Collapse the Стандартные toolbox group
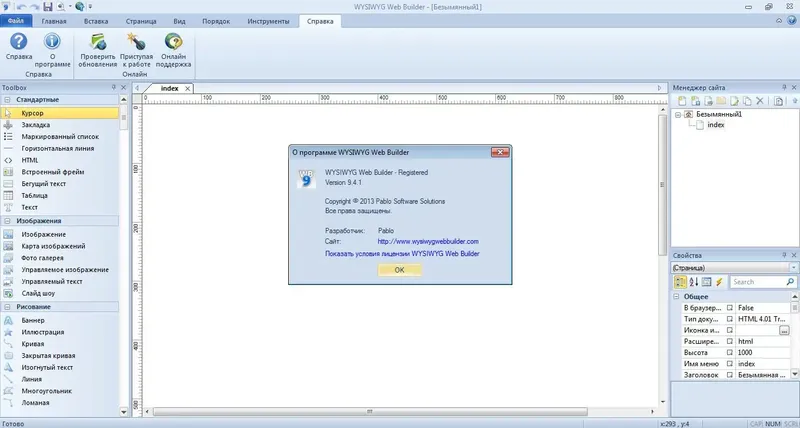Image resolution: width=800 pixels, height=428 pixels. (7, 100)
